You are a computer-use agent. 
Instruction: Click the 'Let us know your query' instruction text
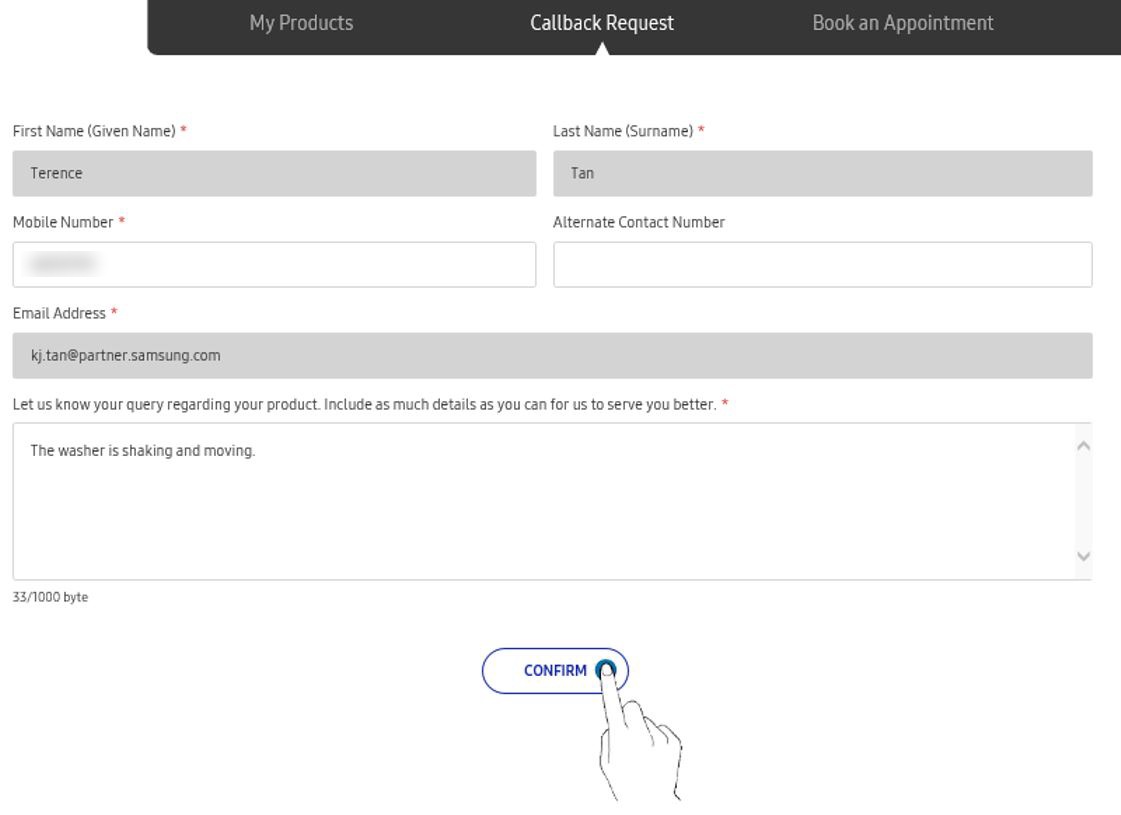click(x=365, y=405)
